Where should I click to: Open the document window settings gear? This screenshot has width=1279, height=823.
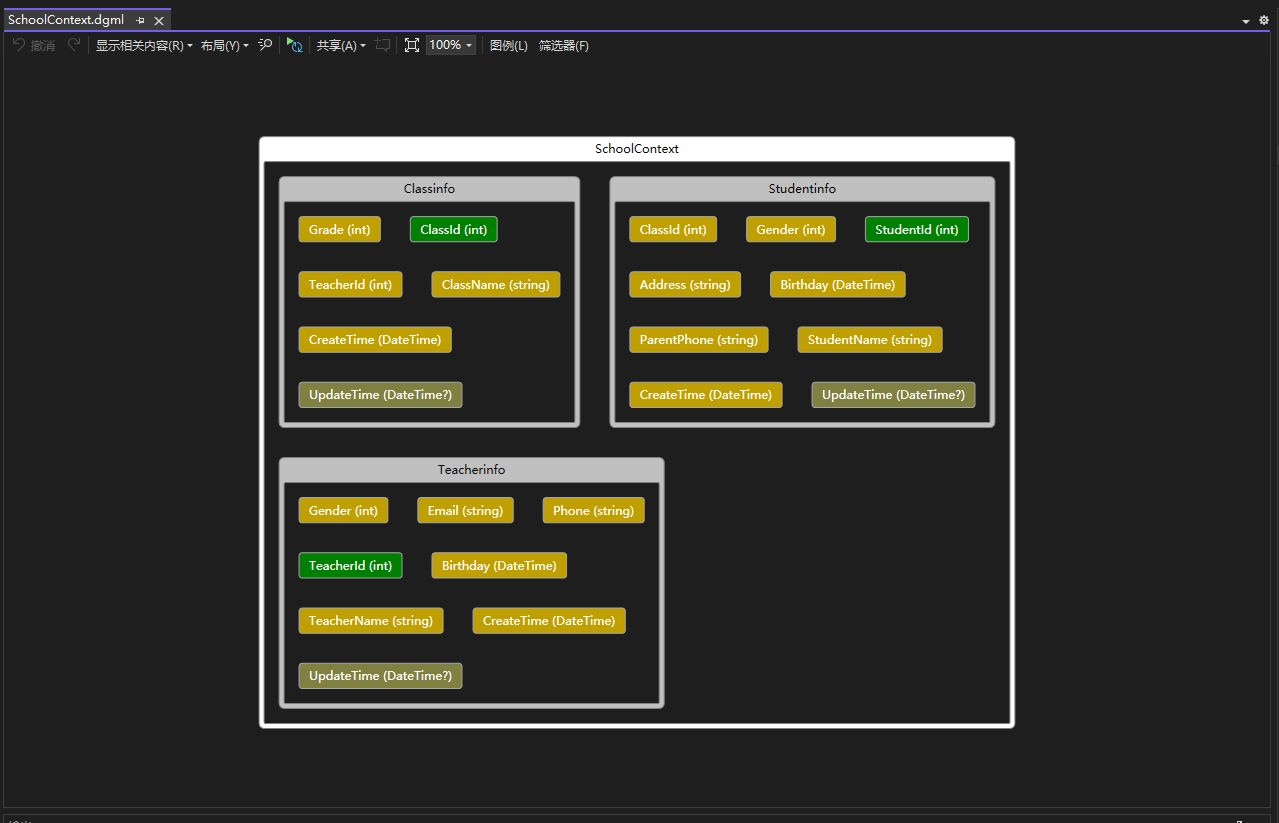pyautogui.click(x=1264, y=20)
